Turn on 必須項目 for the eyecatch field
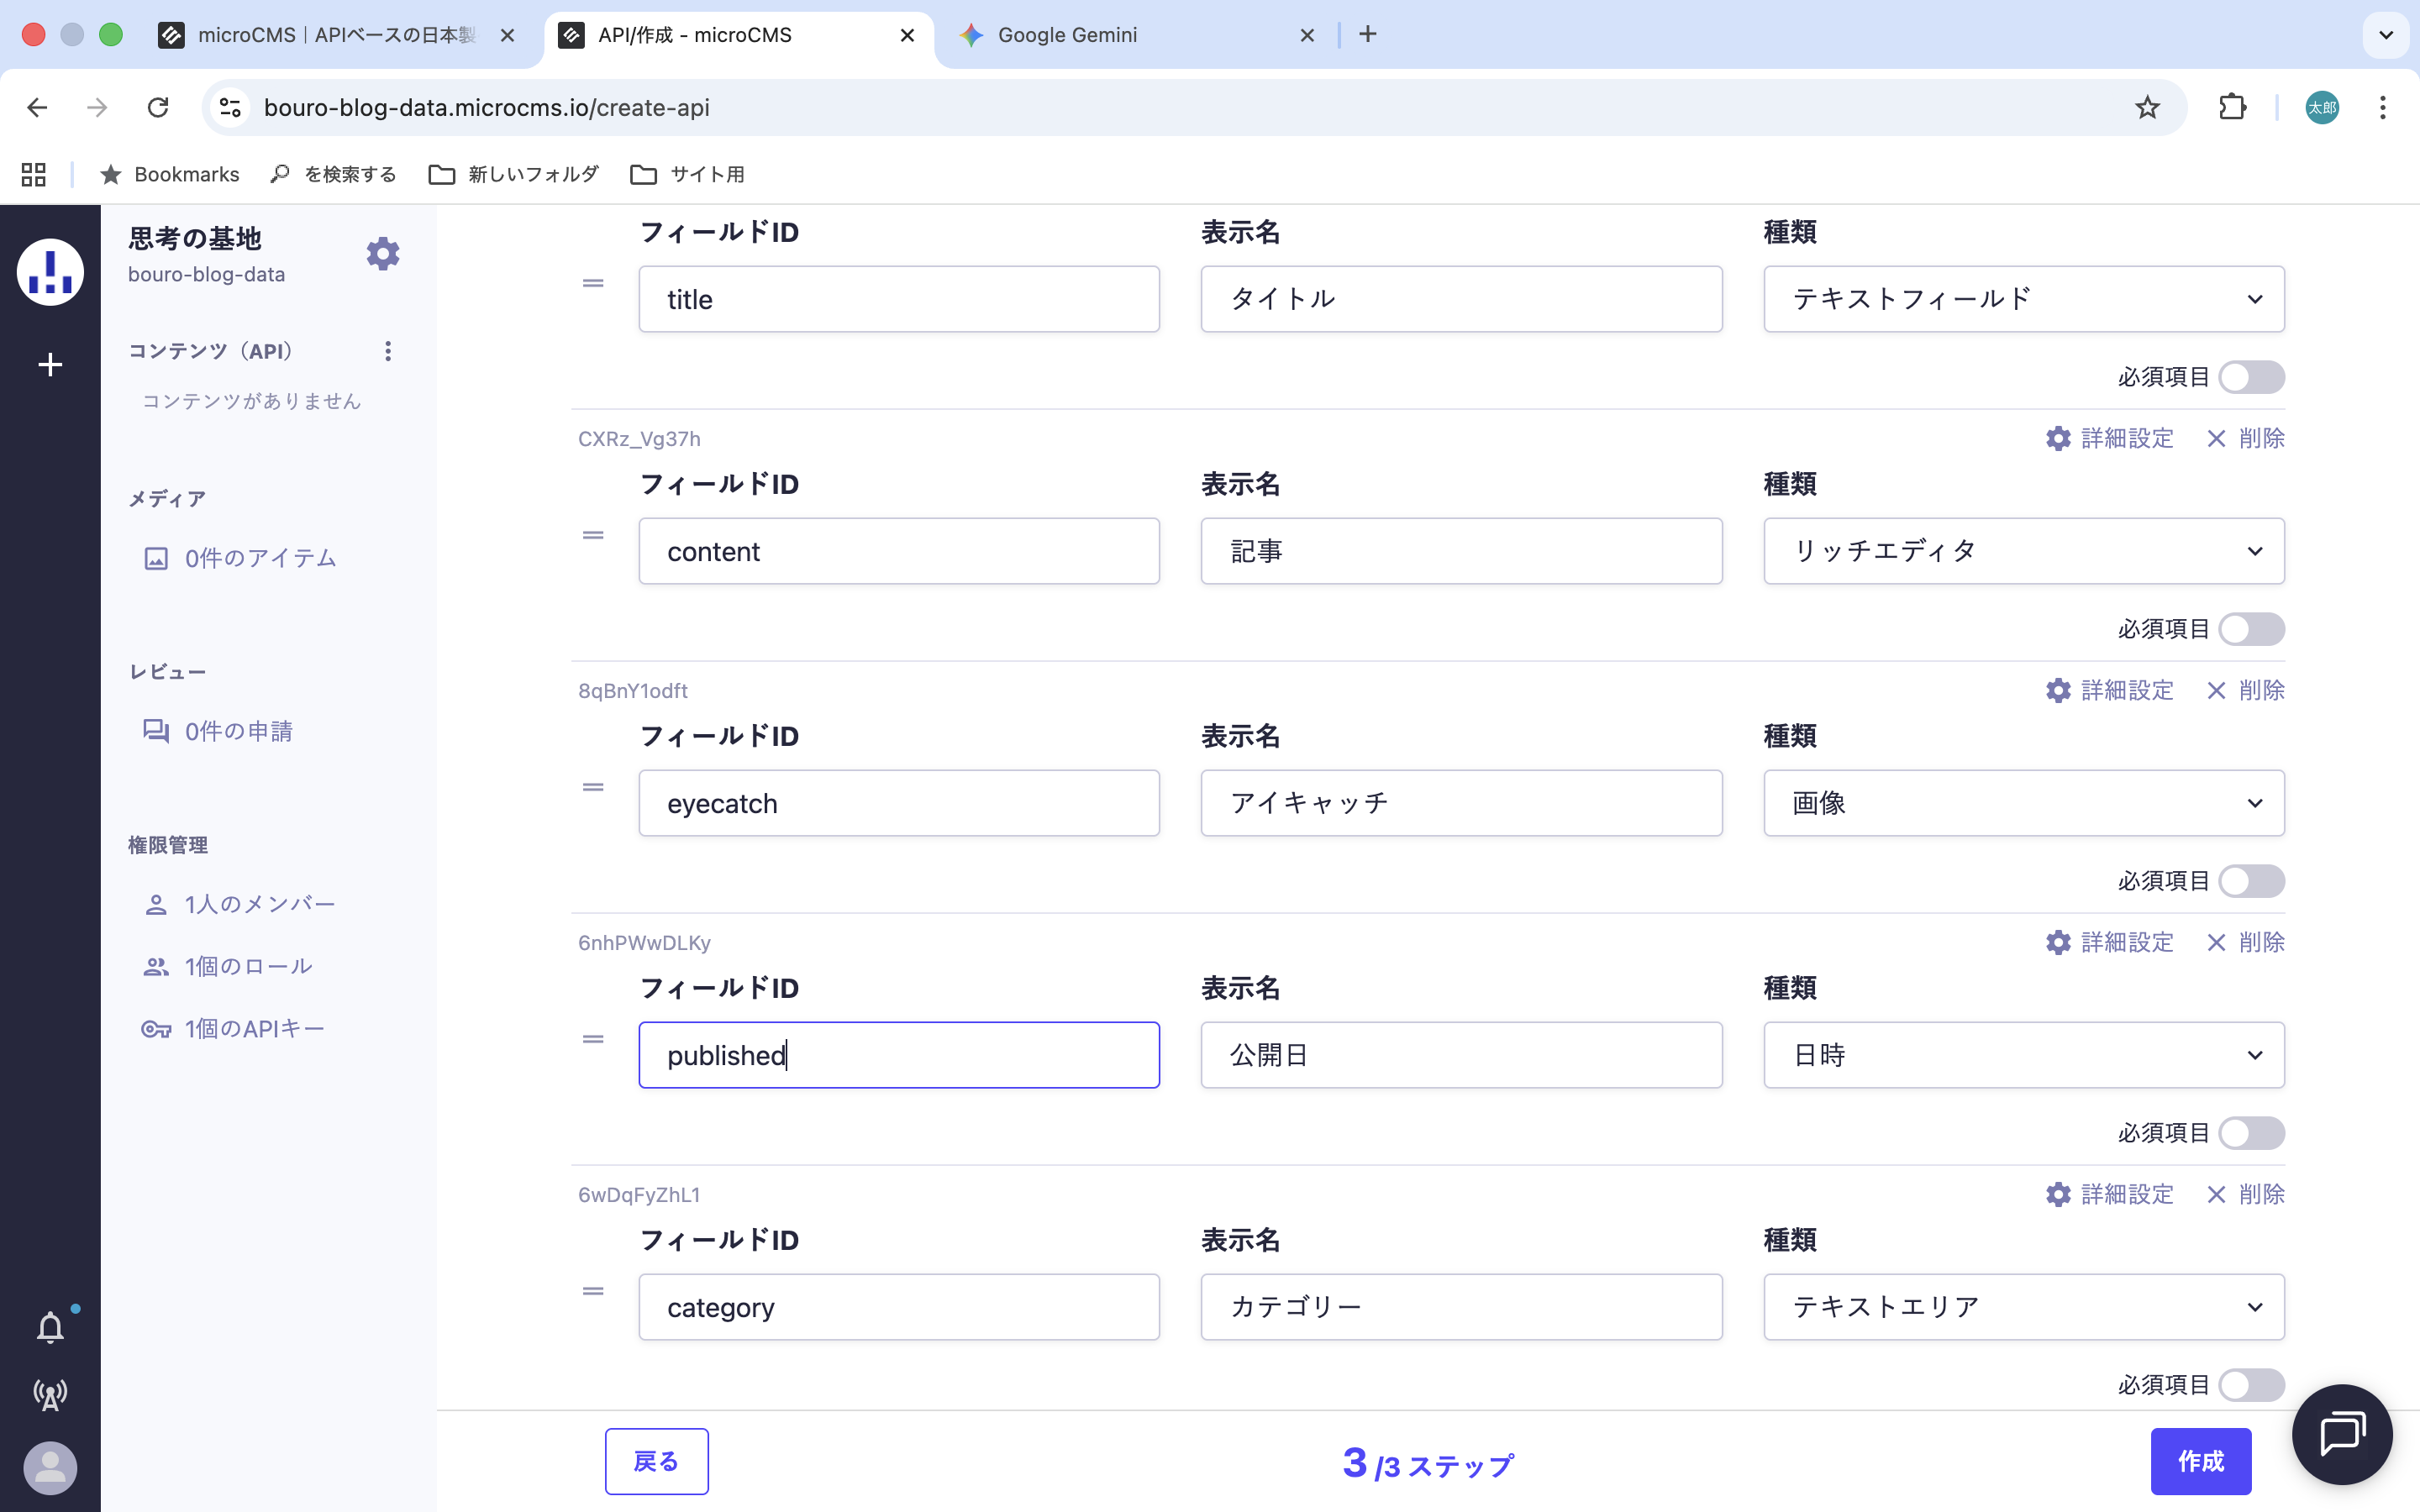2420x1512 pixels. point(2251,881)
